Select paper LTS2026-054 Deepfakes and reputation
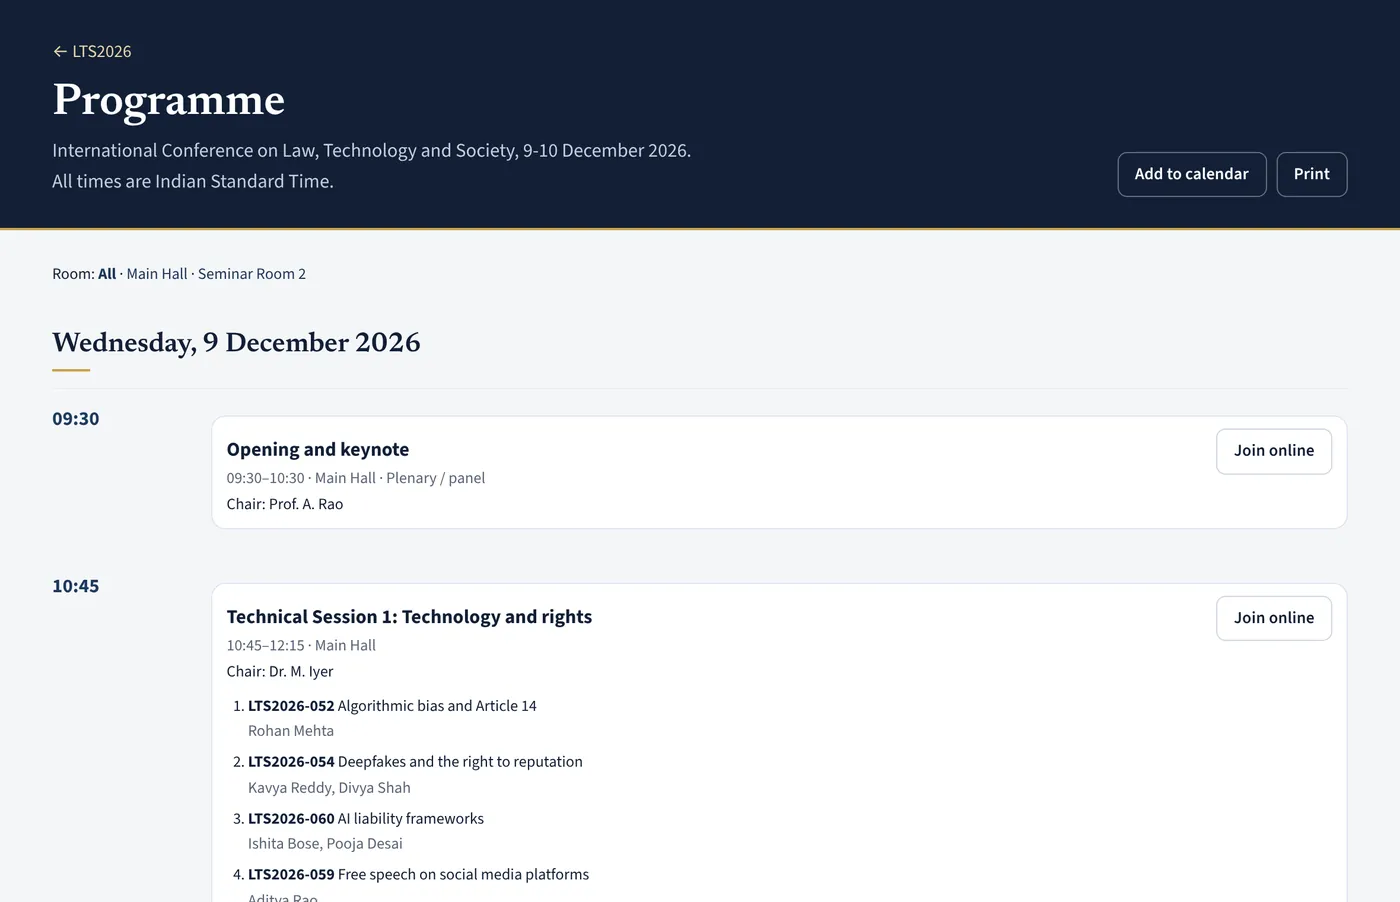Screen dimensions: 1400x902 (x=415, y=762)
